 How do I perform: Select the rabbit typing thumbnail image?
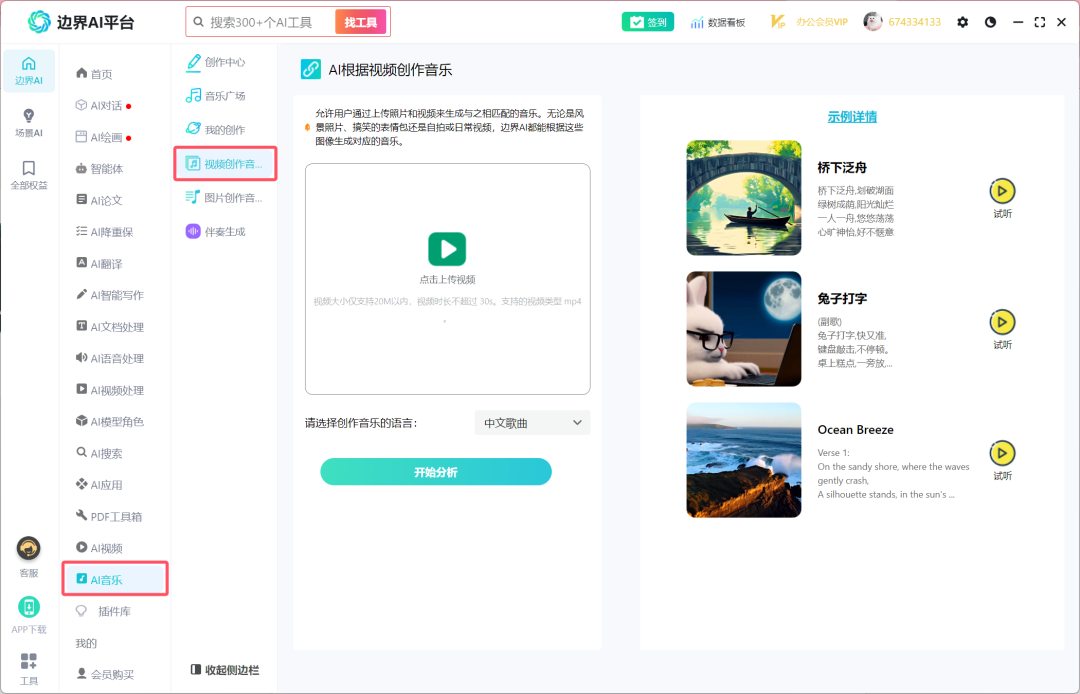click(743, 329)
